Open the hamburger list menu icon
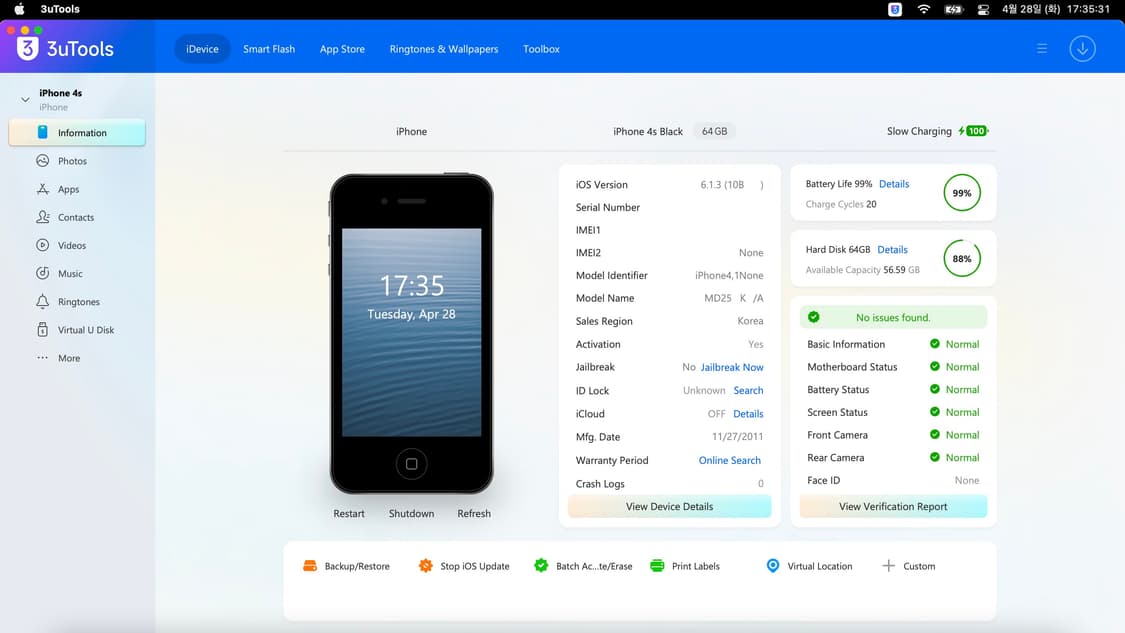 click(x=1042, y=49)
